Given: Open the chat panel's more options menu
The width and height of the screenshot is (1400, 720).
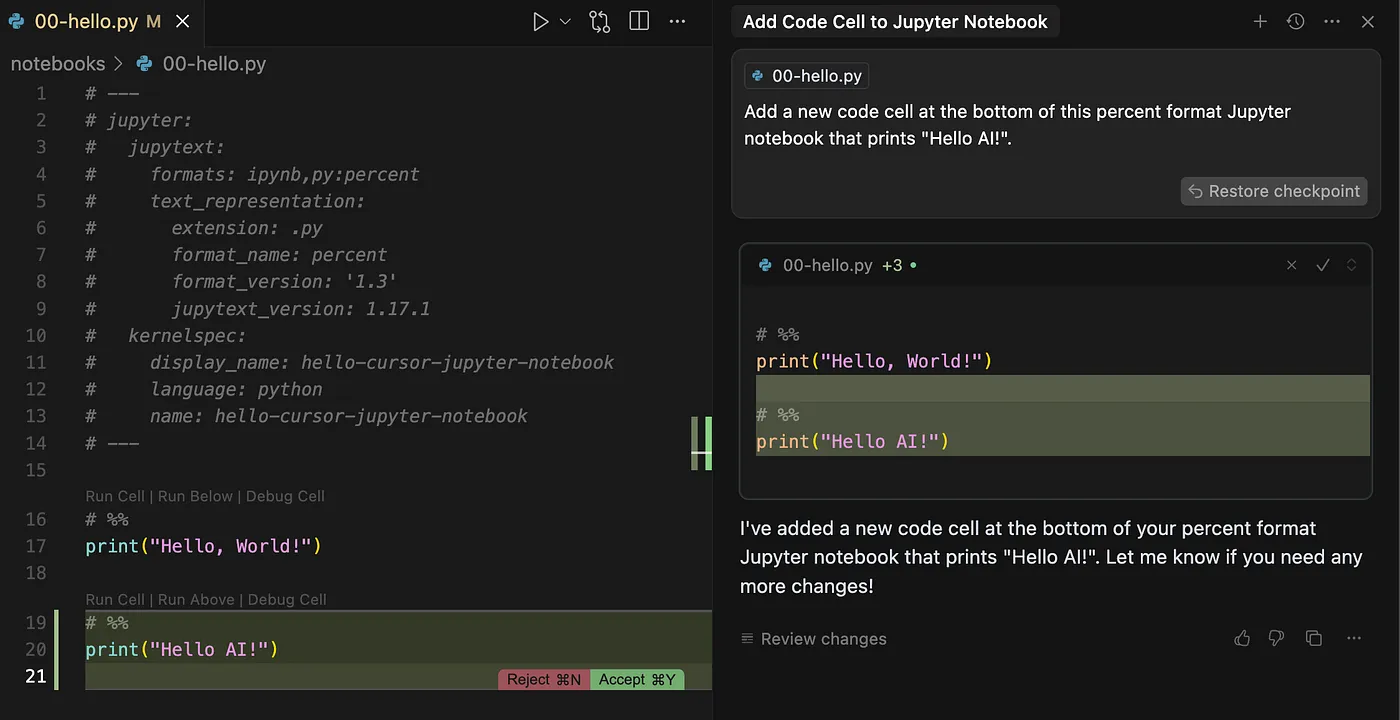Looking at the screenshot, I should pyautogui.click(x=1331, y=21).
